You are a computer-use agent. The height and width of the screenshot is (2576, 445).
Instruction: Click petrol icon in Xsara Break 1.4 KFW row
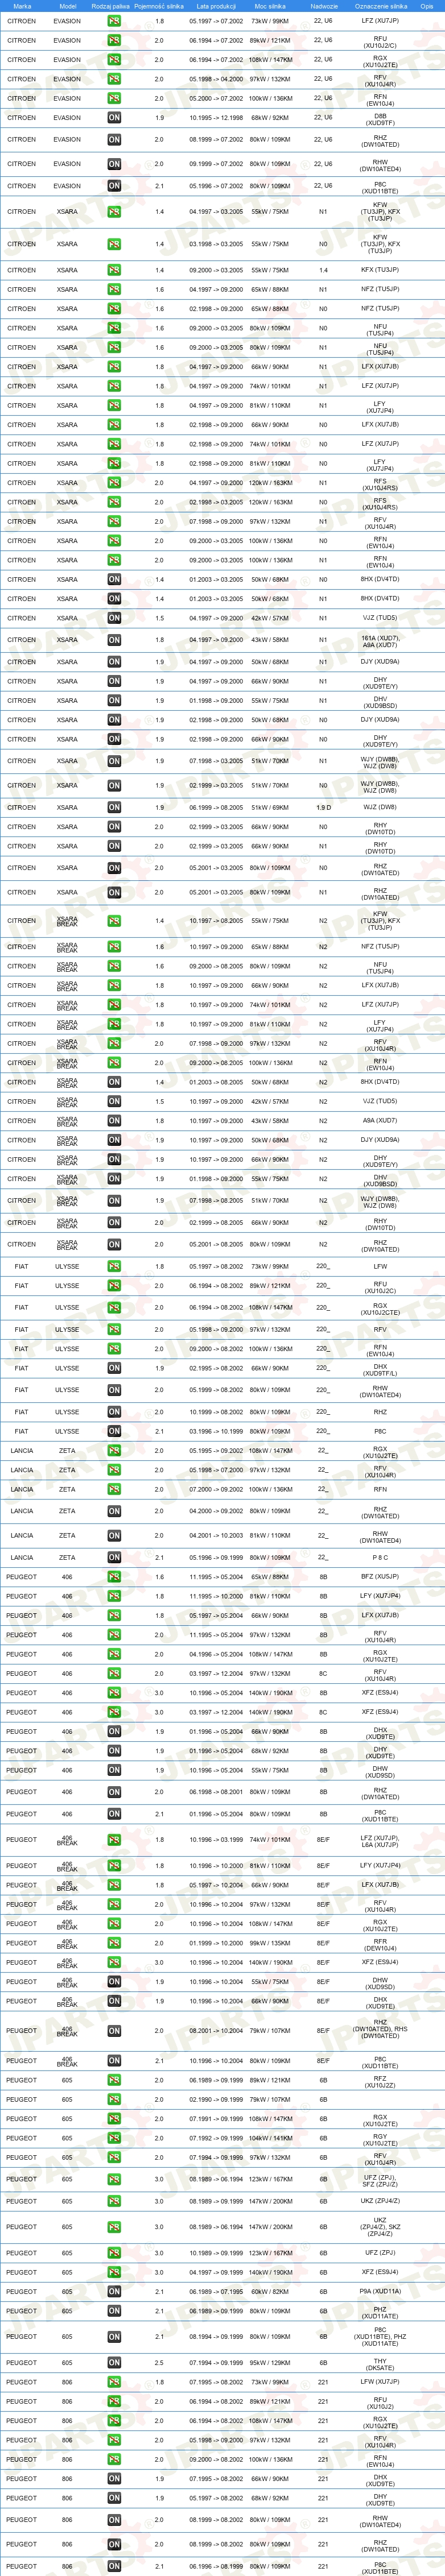(114, 921)
